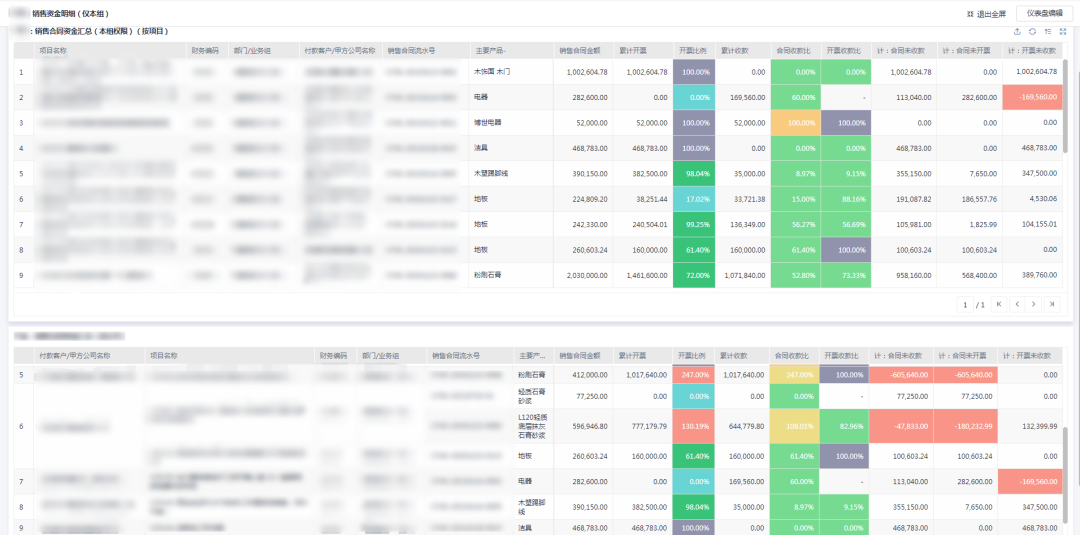Go to the previous page in pagination
The width and height of the screenshot is (1080, 535).
(1016, 304)
